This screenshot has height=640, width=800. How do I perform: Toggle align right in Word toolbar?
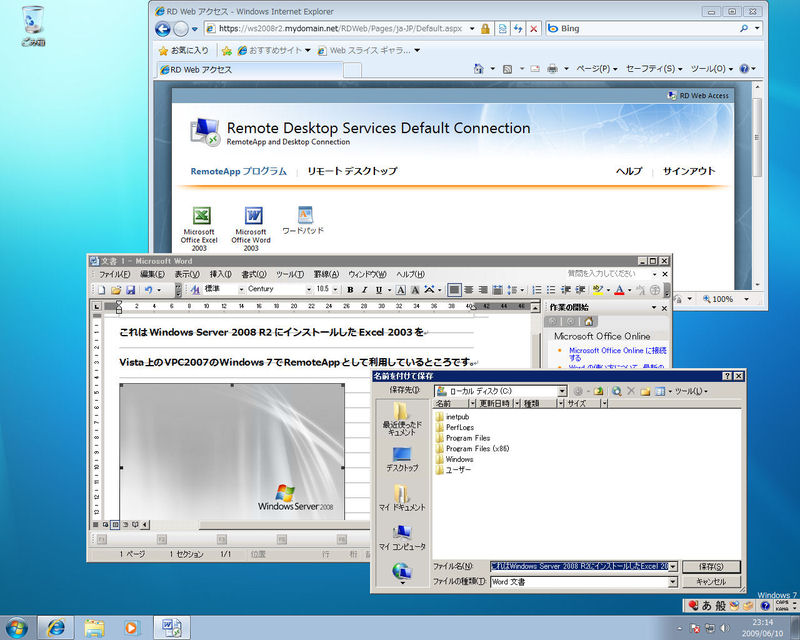point(483,290)
